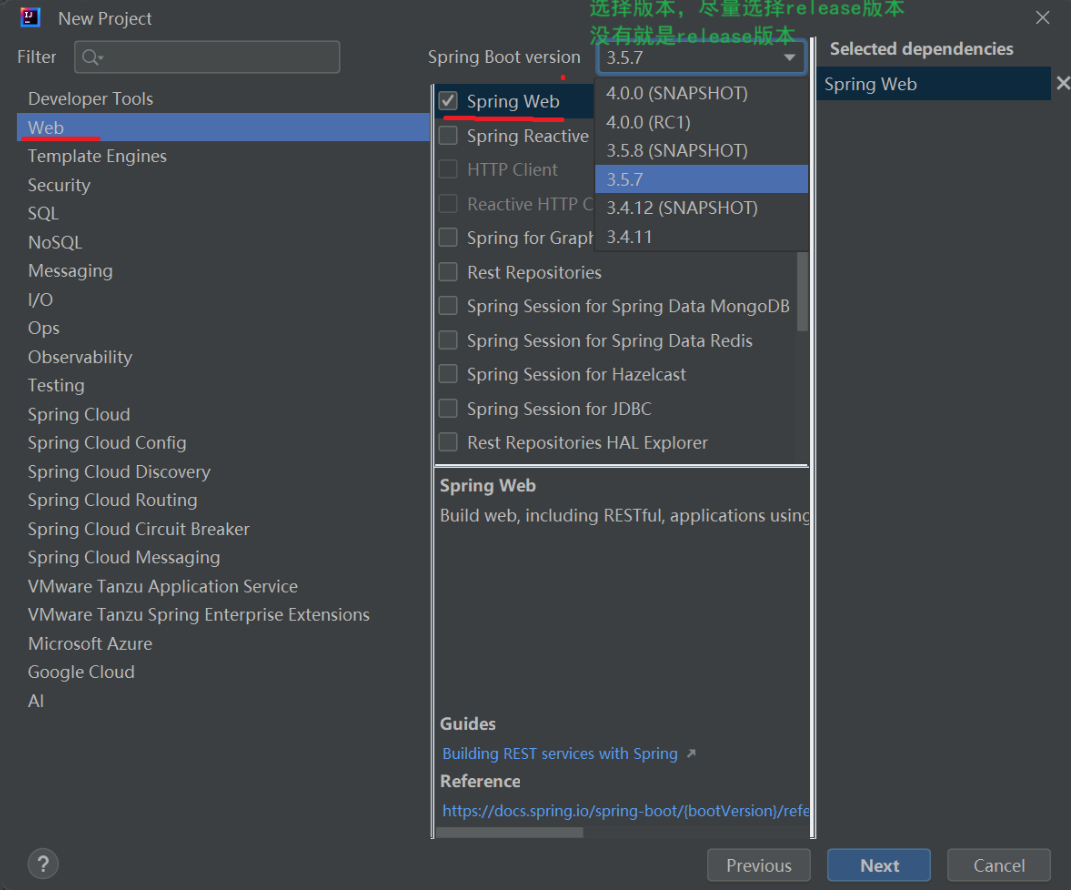Focus the Filter search field
The width and height of the screenshot is (1071, 890).
pos(207,57)
